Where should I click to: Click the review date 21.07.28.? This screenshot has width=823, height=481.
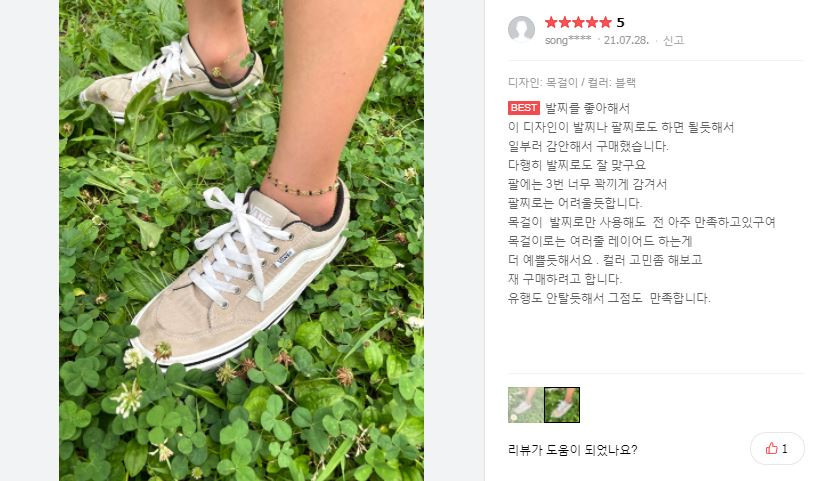pos(626,40)
